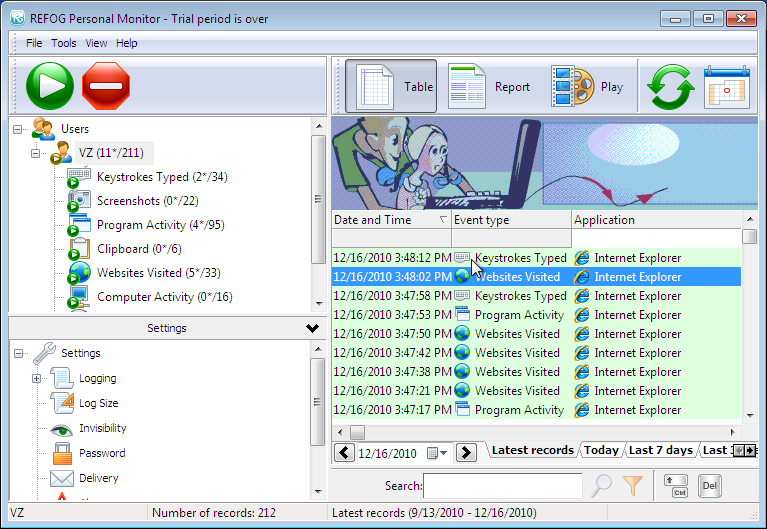Open Invisibility settings with the eye icon
The image size is (767, 529).
62,429
